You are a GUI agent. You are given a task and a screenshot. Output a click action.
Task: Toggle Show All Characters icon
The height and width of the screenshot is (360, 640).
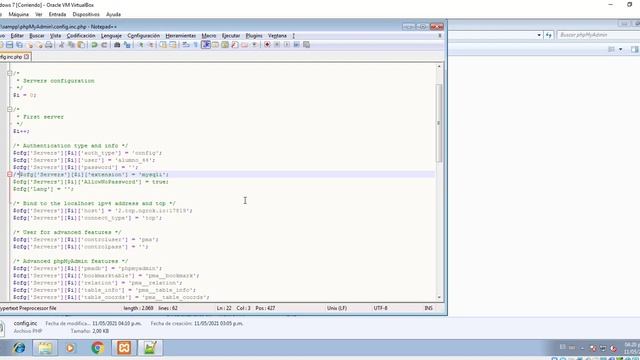(x=196, y=44)
